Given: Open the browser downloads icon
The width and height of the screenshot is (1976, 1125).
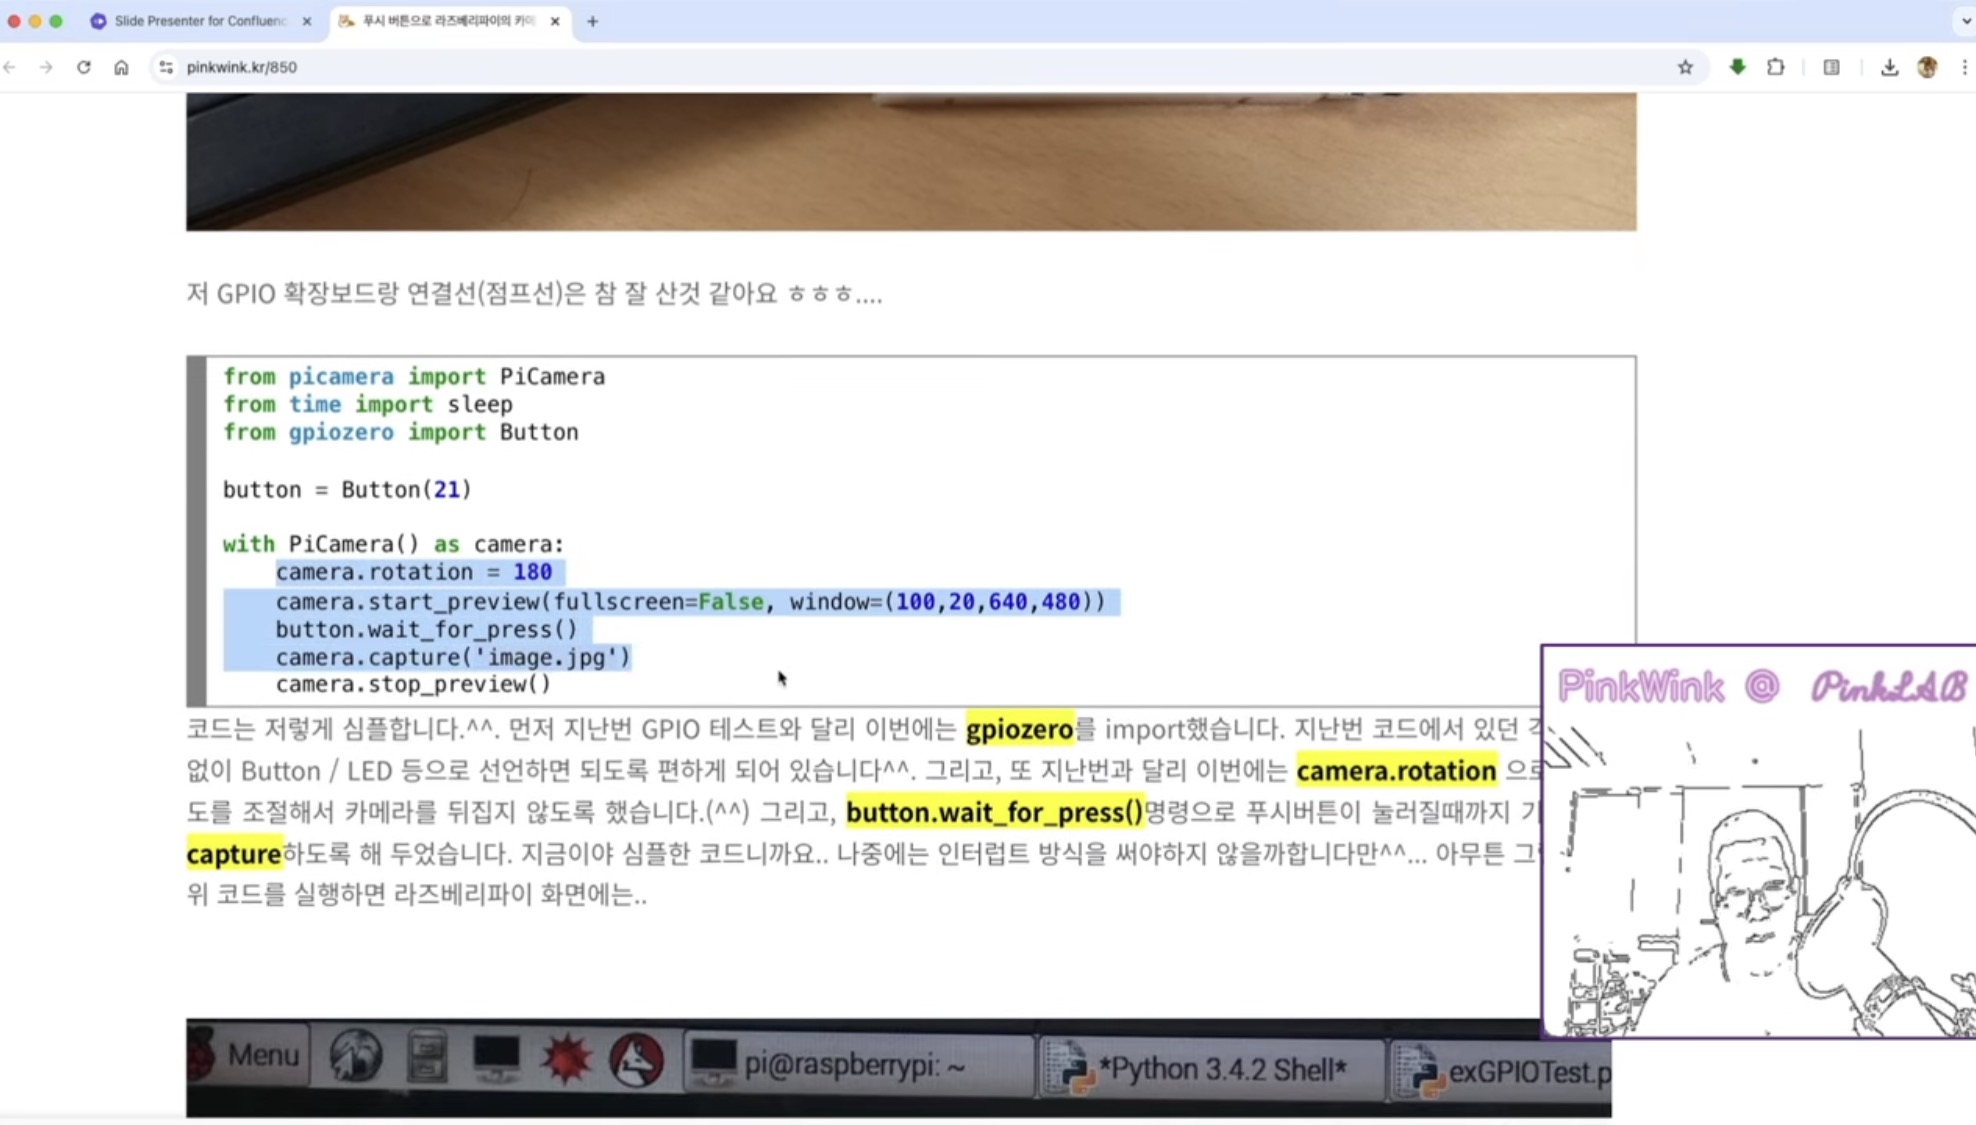Looking at the screenshot, I should [1889, 67].
